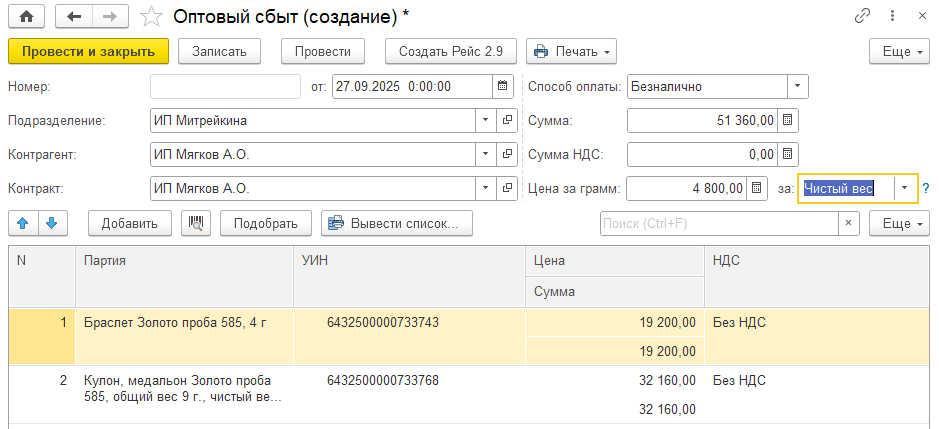Open calendar picker for date field
Image resolution: width=939 pixels, height=429 pixels.
pyautogui.click(x=503, y=86)
